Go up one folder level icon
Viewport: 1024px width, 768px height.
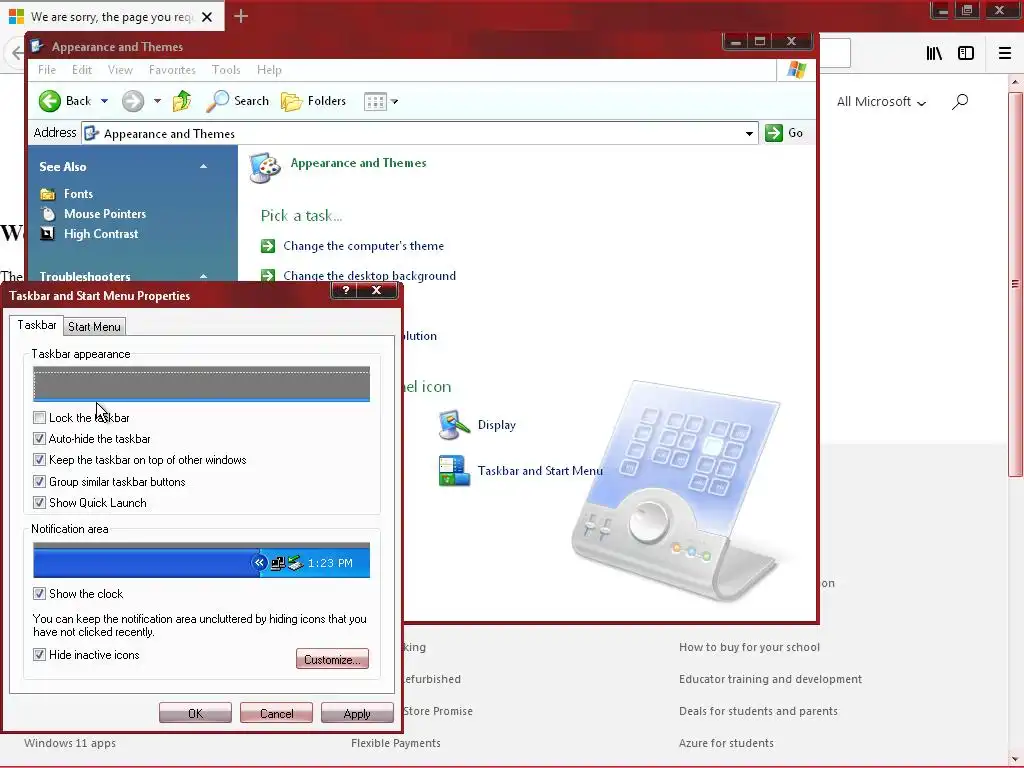182,101
